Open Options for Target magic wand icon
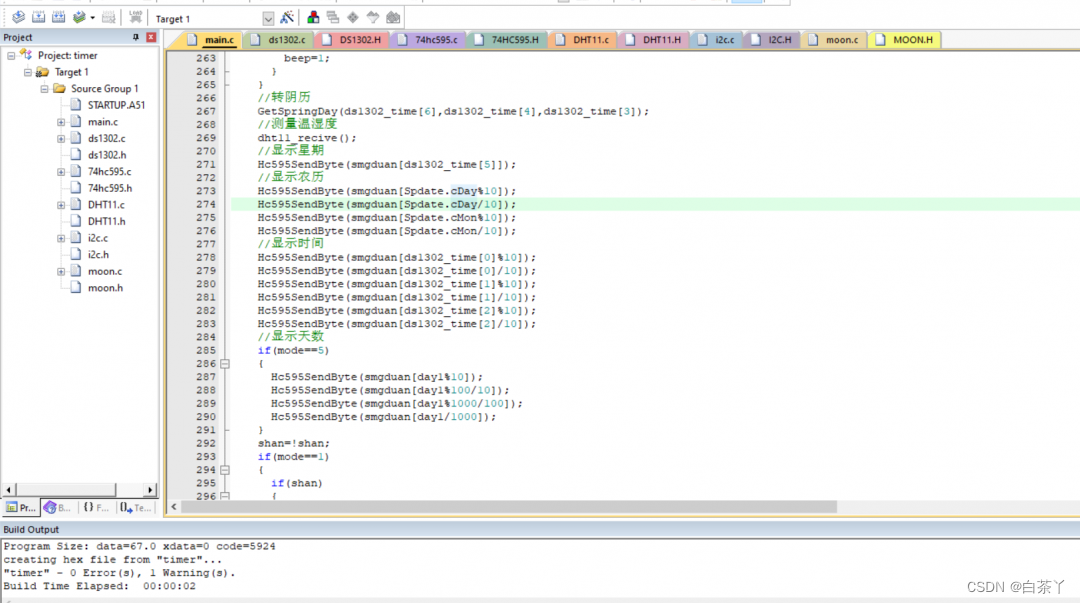The height and width of the screenshot is (603, 1080). pos(287,18)
